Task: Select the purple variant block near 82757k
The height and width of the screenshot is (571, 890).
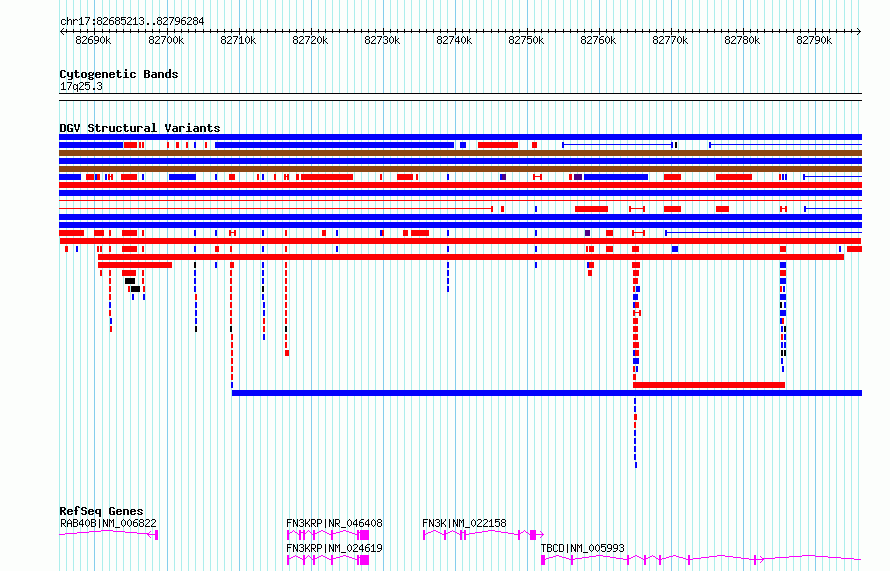Action: point(578,177)
